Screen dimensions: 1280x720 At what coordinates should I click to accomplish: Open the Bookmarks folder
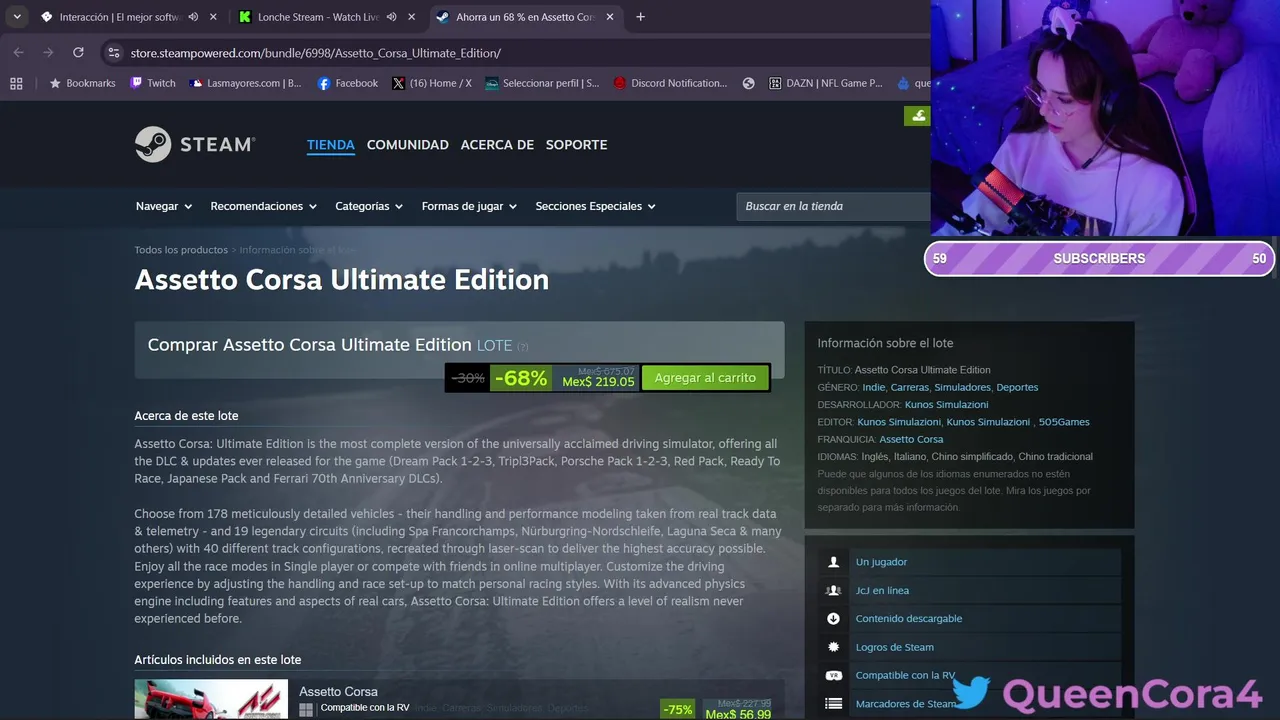[82, 83]
